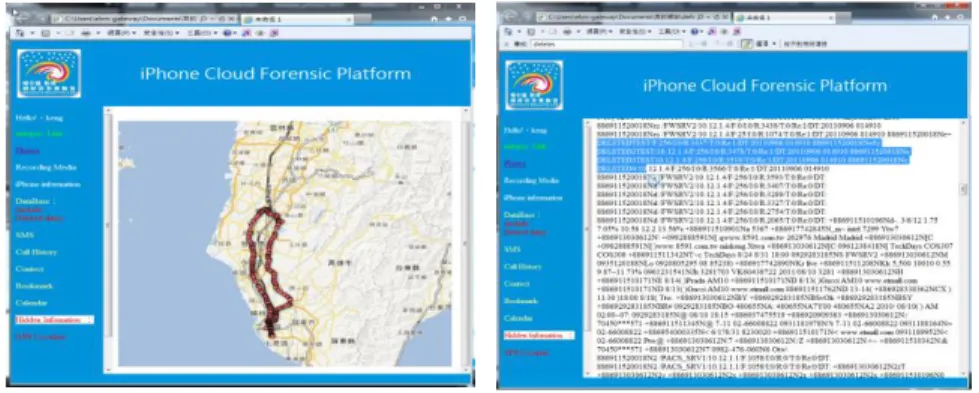The height and width of the screenshot is (393, 979).
Task: Click the help icon in left window toolbar
Action: (x=227, y=32)
